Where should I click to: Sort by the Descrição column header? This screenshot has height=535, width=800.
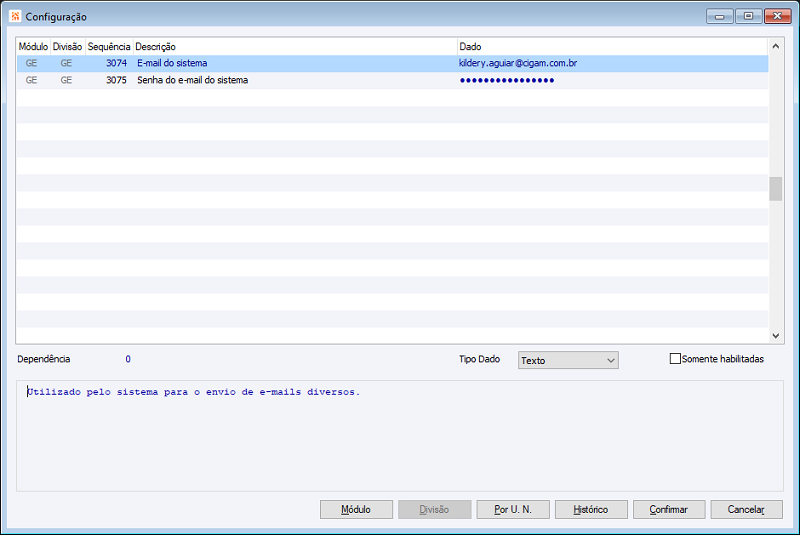point(295,46)
